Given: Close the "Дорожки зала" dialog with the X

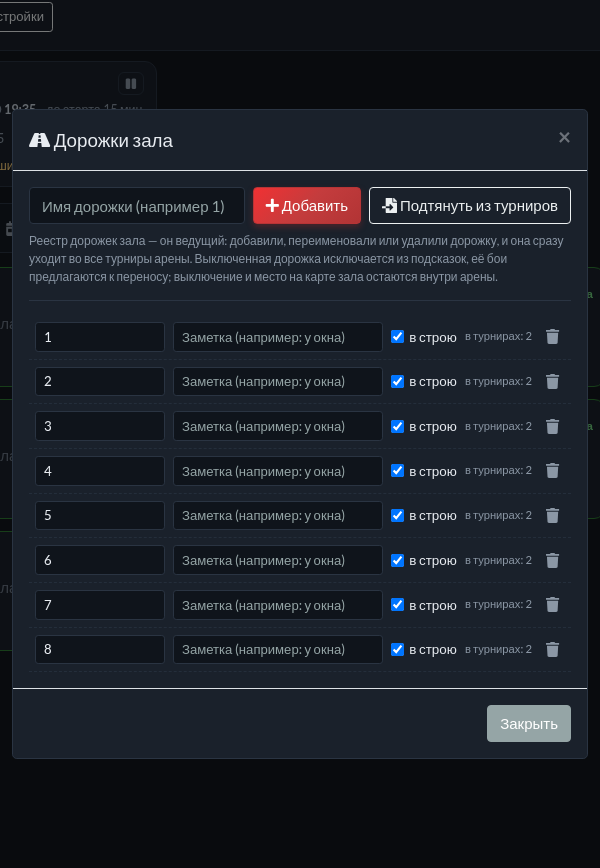Looking at the screenshot, I should (564, 137).
